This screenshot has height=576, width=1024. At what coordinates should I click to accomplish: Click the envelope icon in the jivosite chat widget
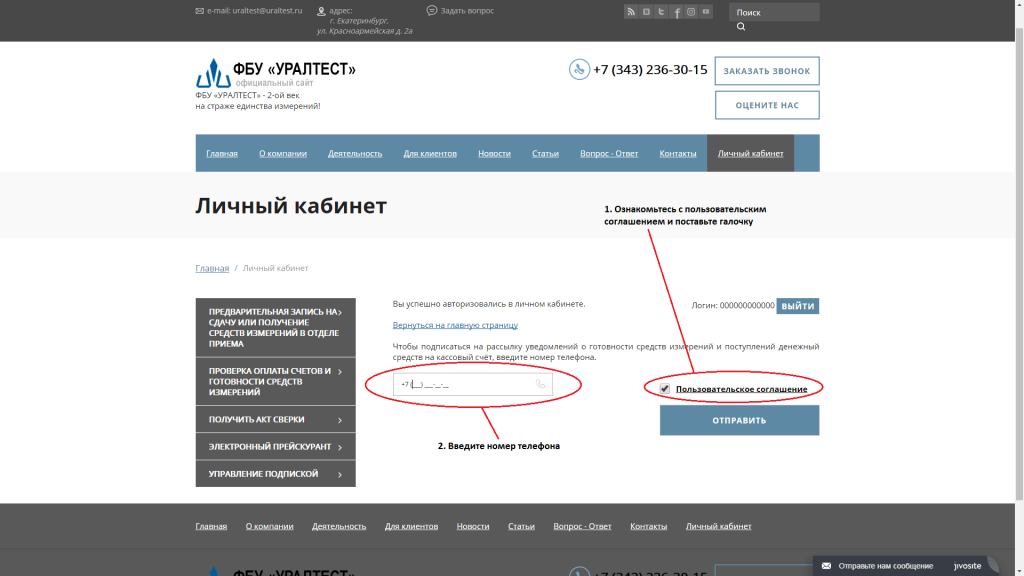click(826, 566)
